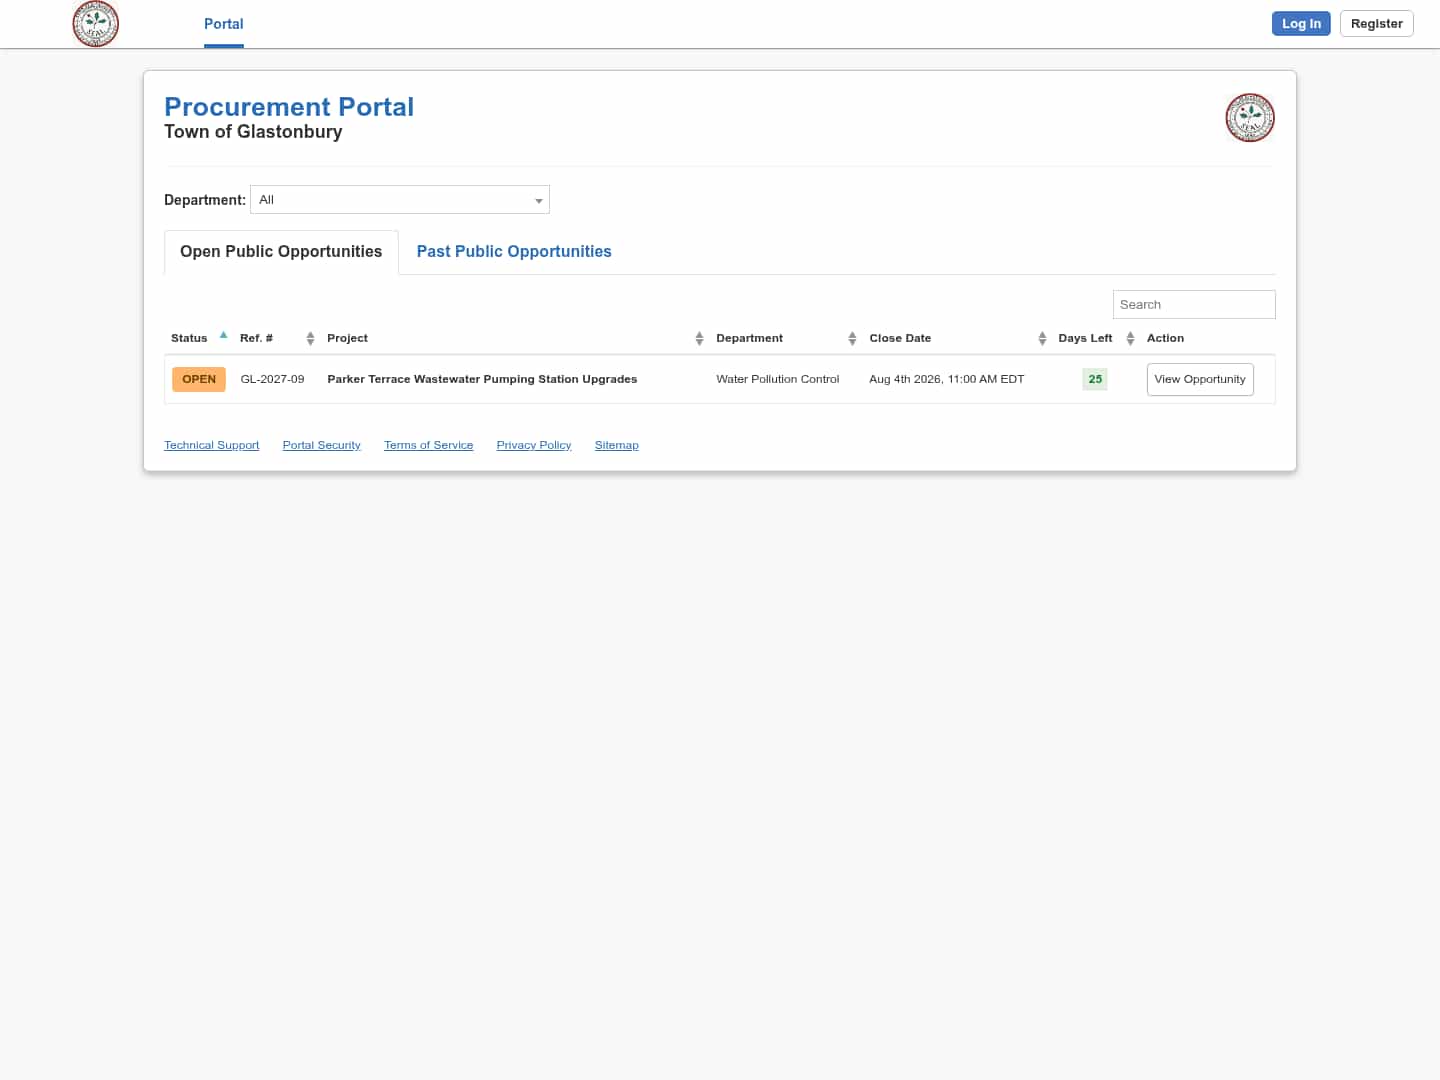Focus the Search input field
The height and width of the screenshot is (1080, 1440).
[x=1194, y=305]
